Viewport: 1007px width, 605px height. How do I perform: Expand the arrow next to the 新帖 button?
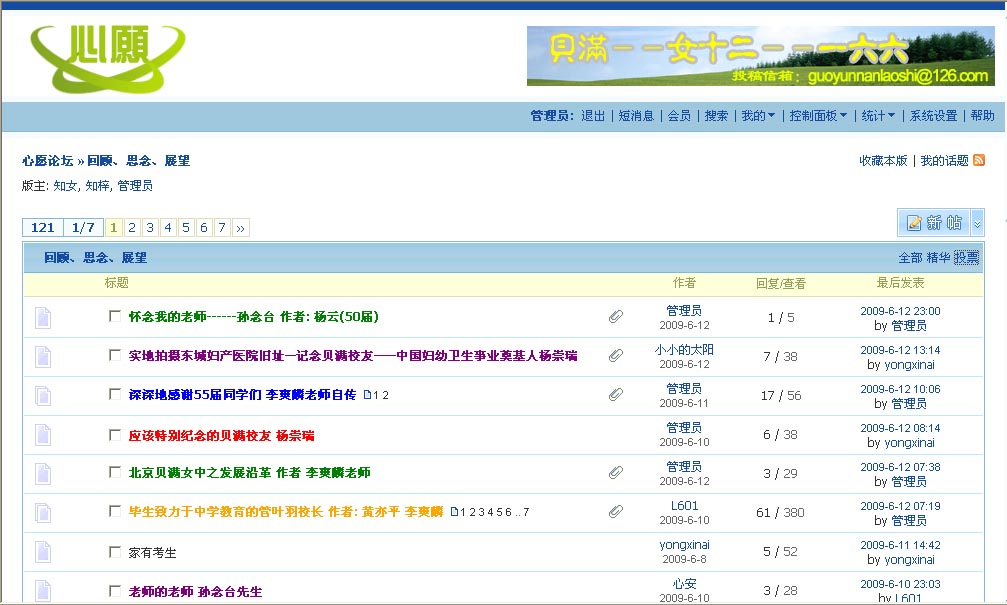(977, 223)
